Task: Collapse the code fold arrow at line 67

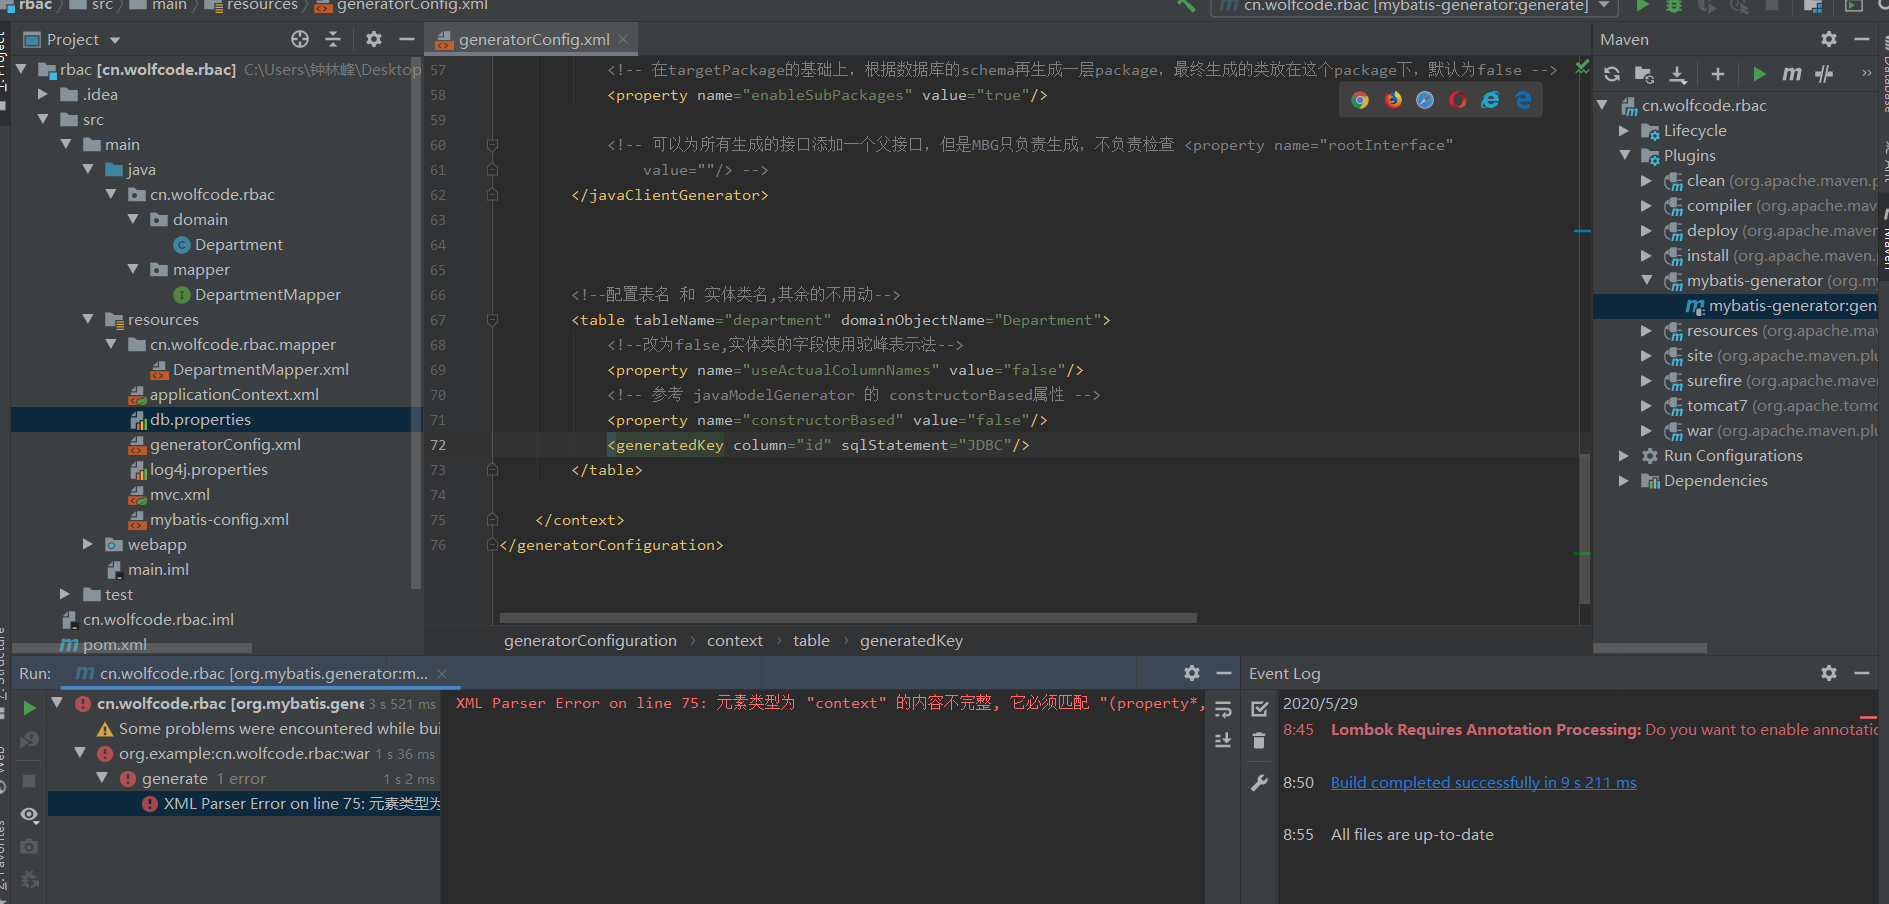Action: [x=491, y=320]
